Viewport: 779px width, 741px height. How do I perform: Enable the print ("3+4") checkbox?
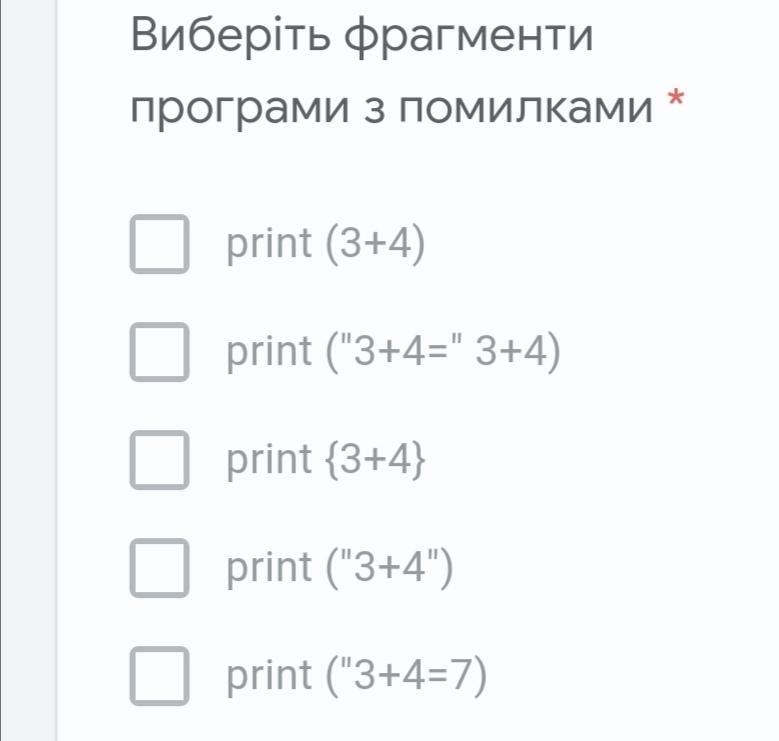[158, 568]
